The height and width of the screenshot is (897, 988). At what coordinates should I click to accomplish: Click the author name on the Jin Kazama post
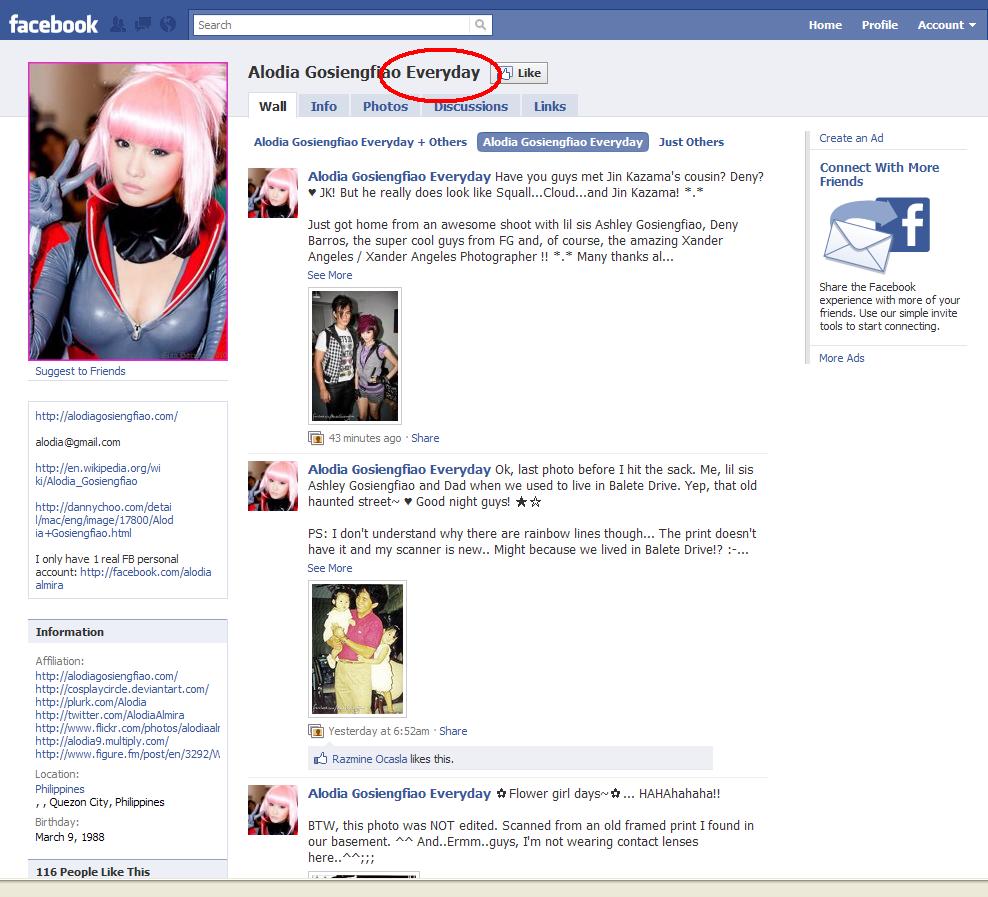tap(399, 176)
